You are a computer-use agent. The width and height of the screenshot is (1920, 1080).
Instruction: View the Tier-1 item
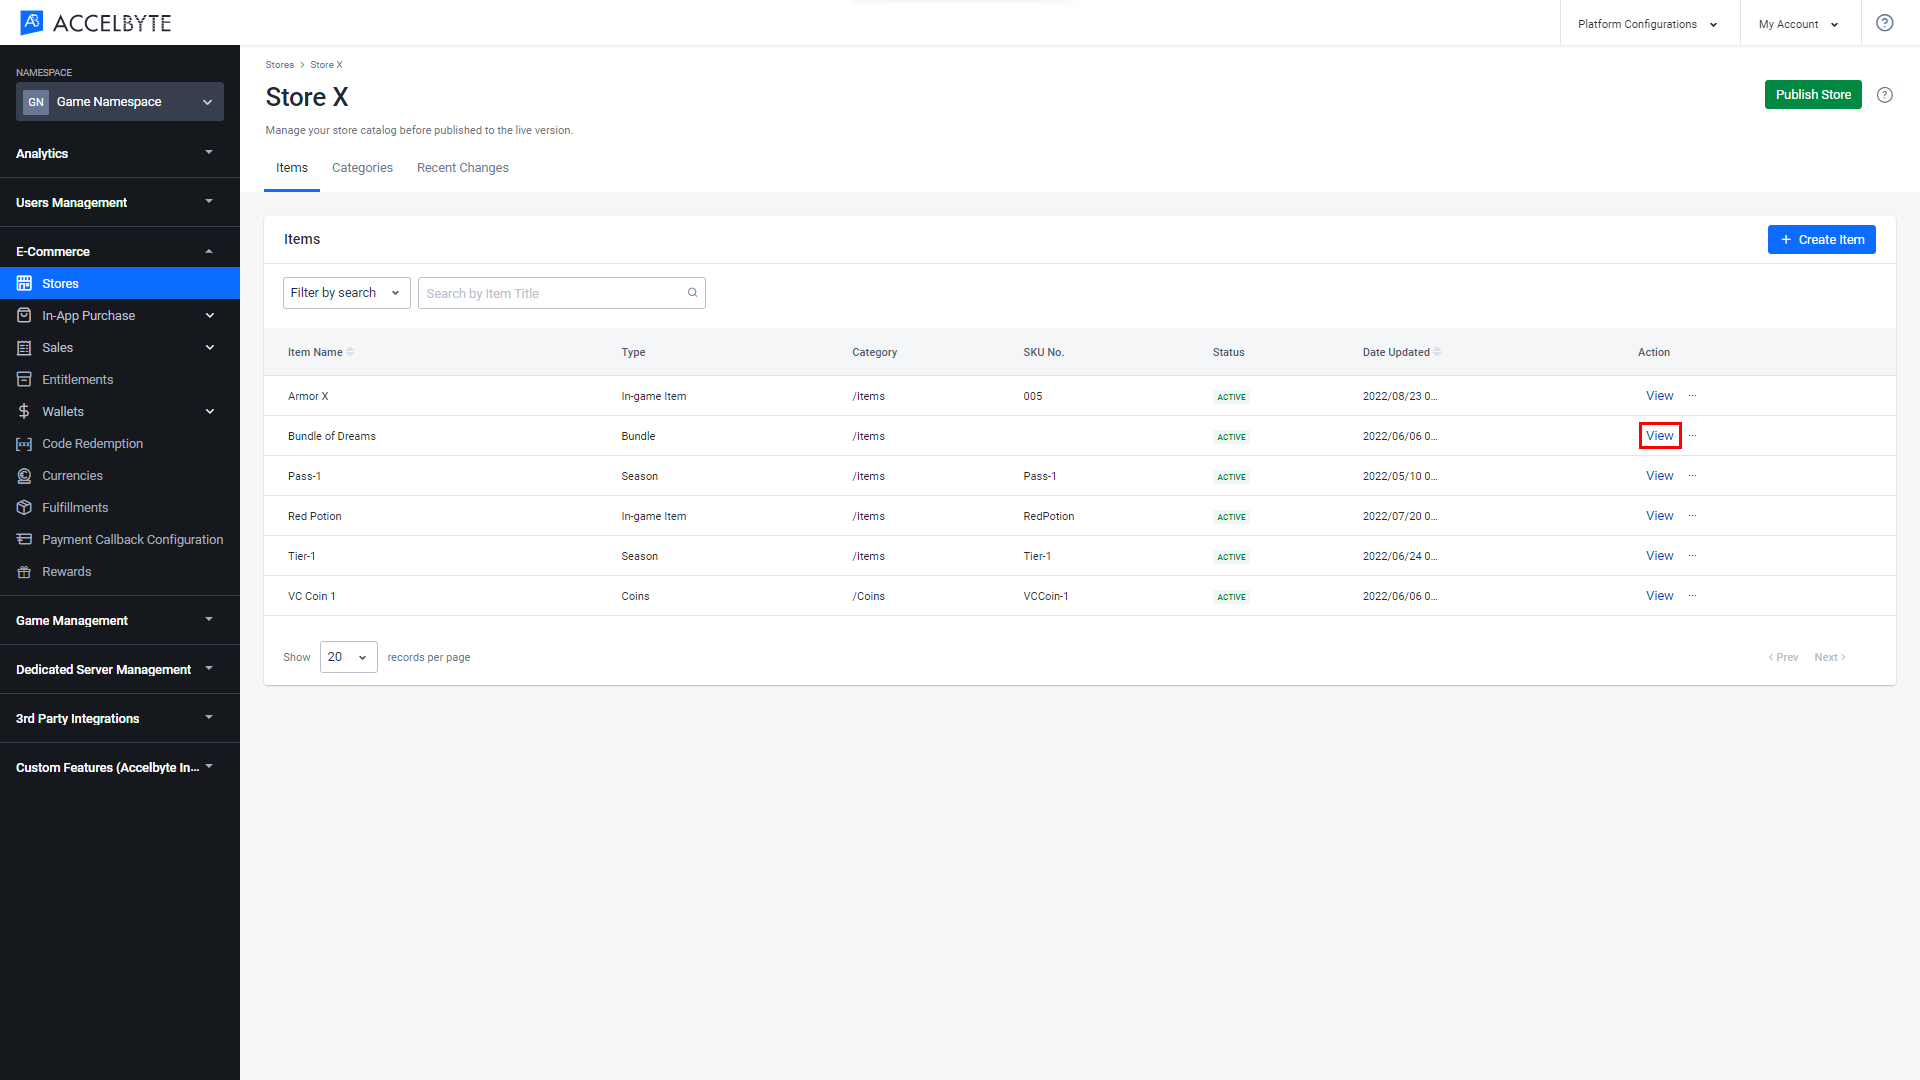click(x=1660, y=556)
